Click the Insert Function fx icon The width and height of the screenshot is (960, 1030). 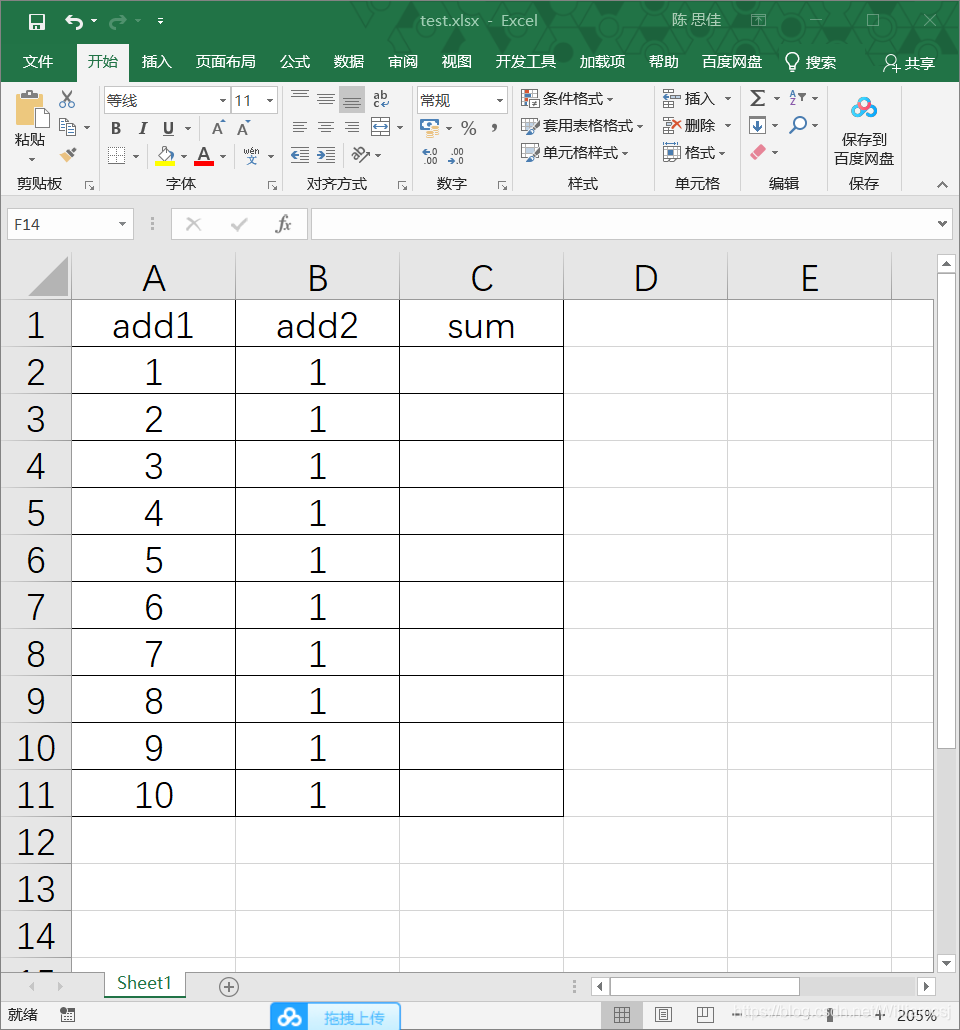click(x=283, y=224)
